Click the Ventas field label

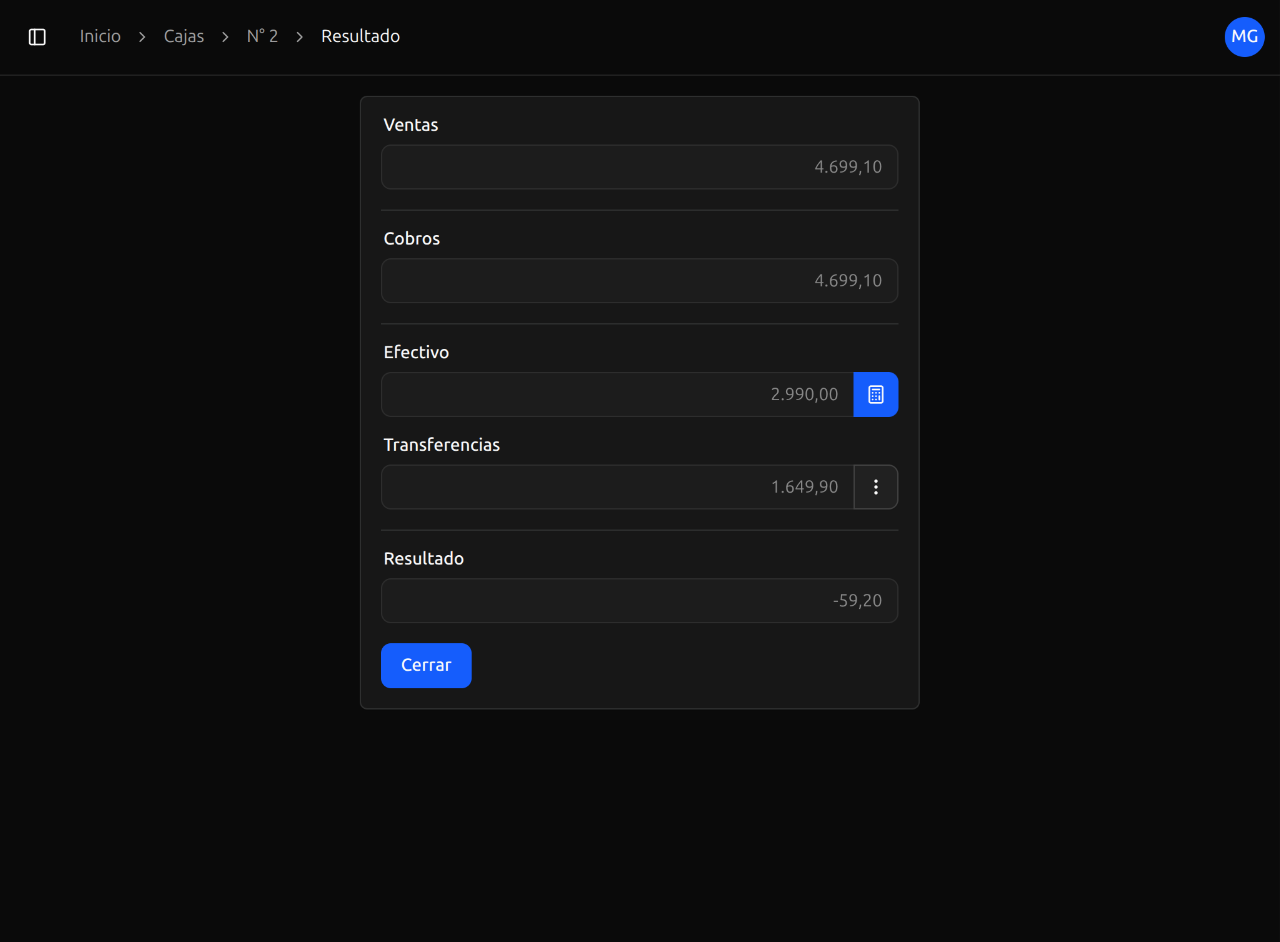[411, 125]
